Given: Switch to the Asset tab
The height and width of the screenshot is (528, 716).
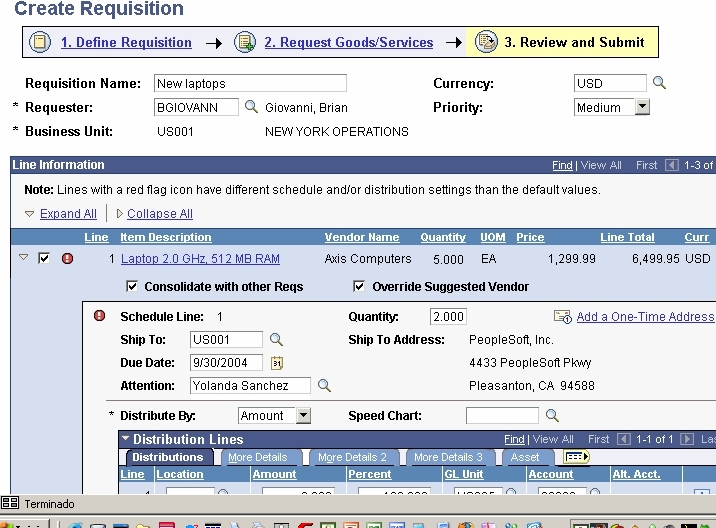Looking at the screenshot, I should click(x=525, y=457).
